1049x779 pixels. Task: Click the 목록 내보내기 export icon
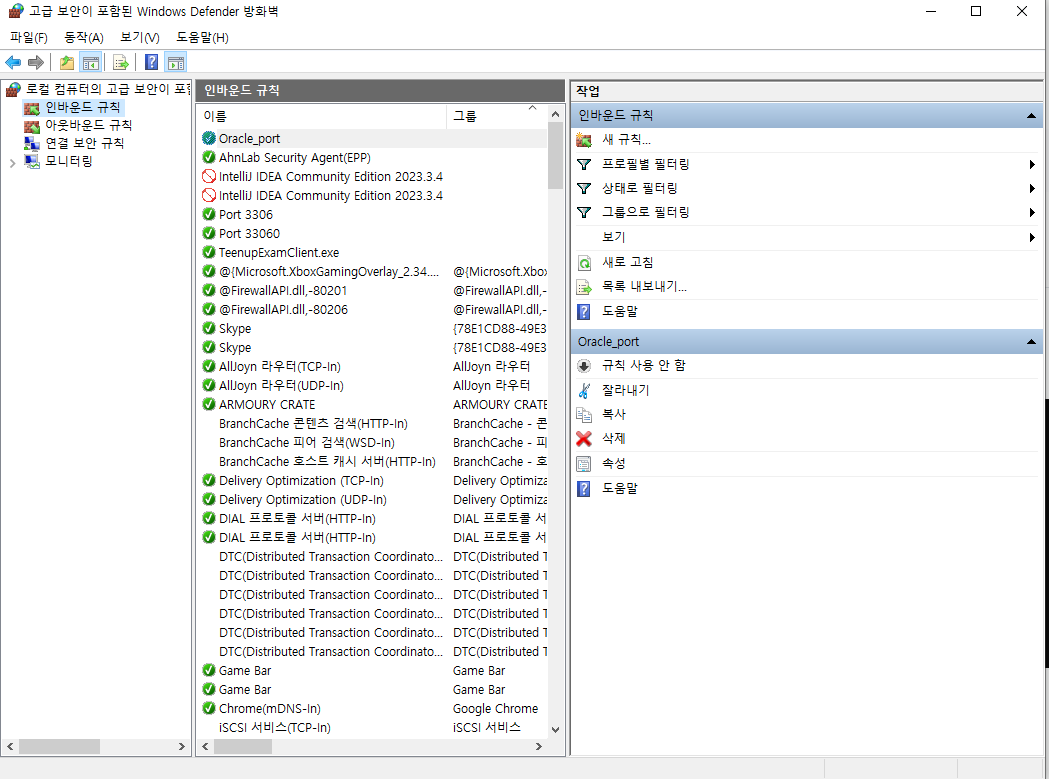coord(584,287)
